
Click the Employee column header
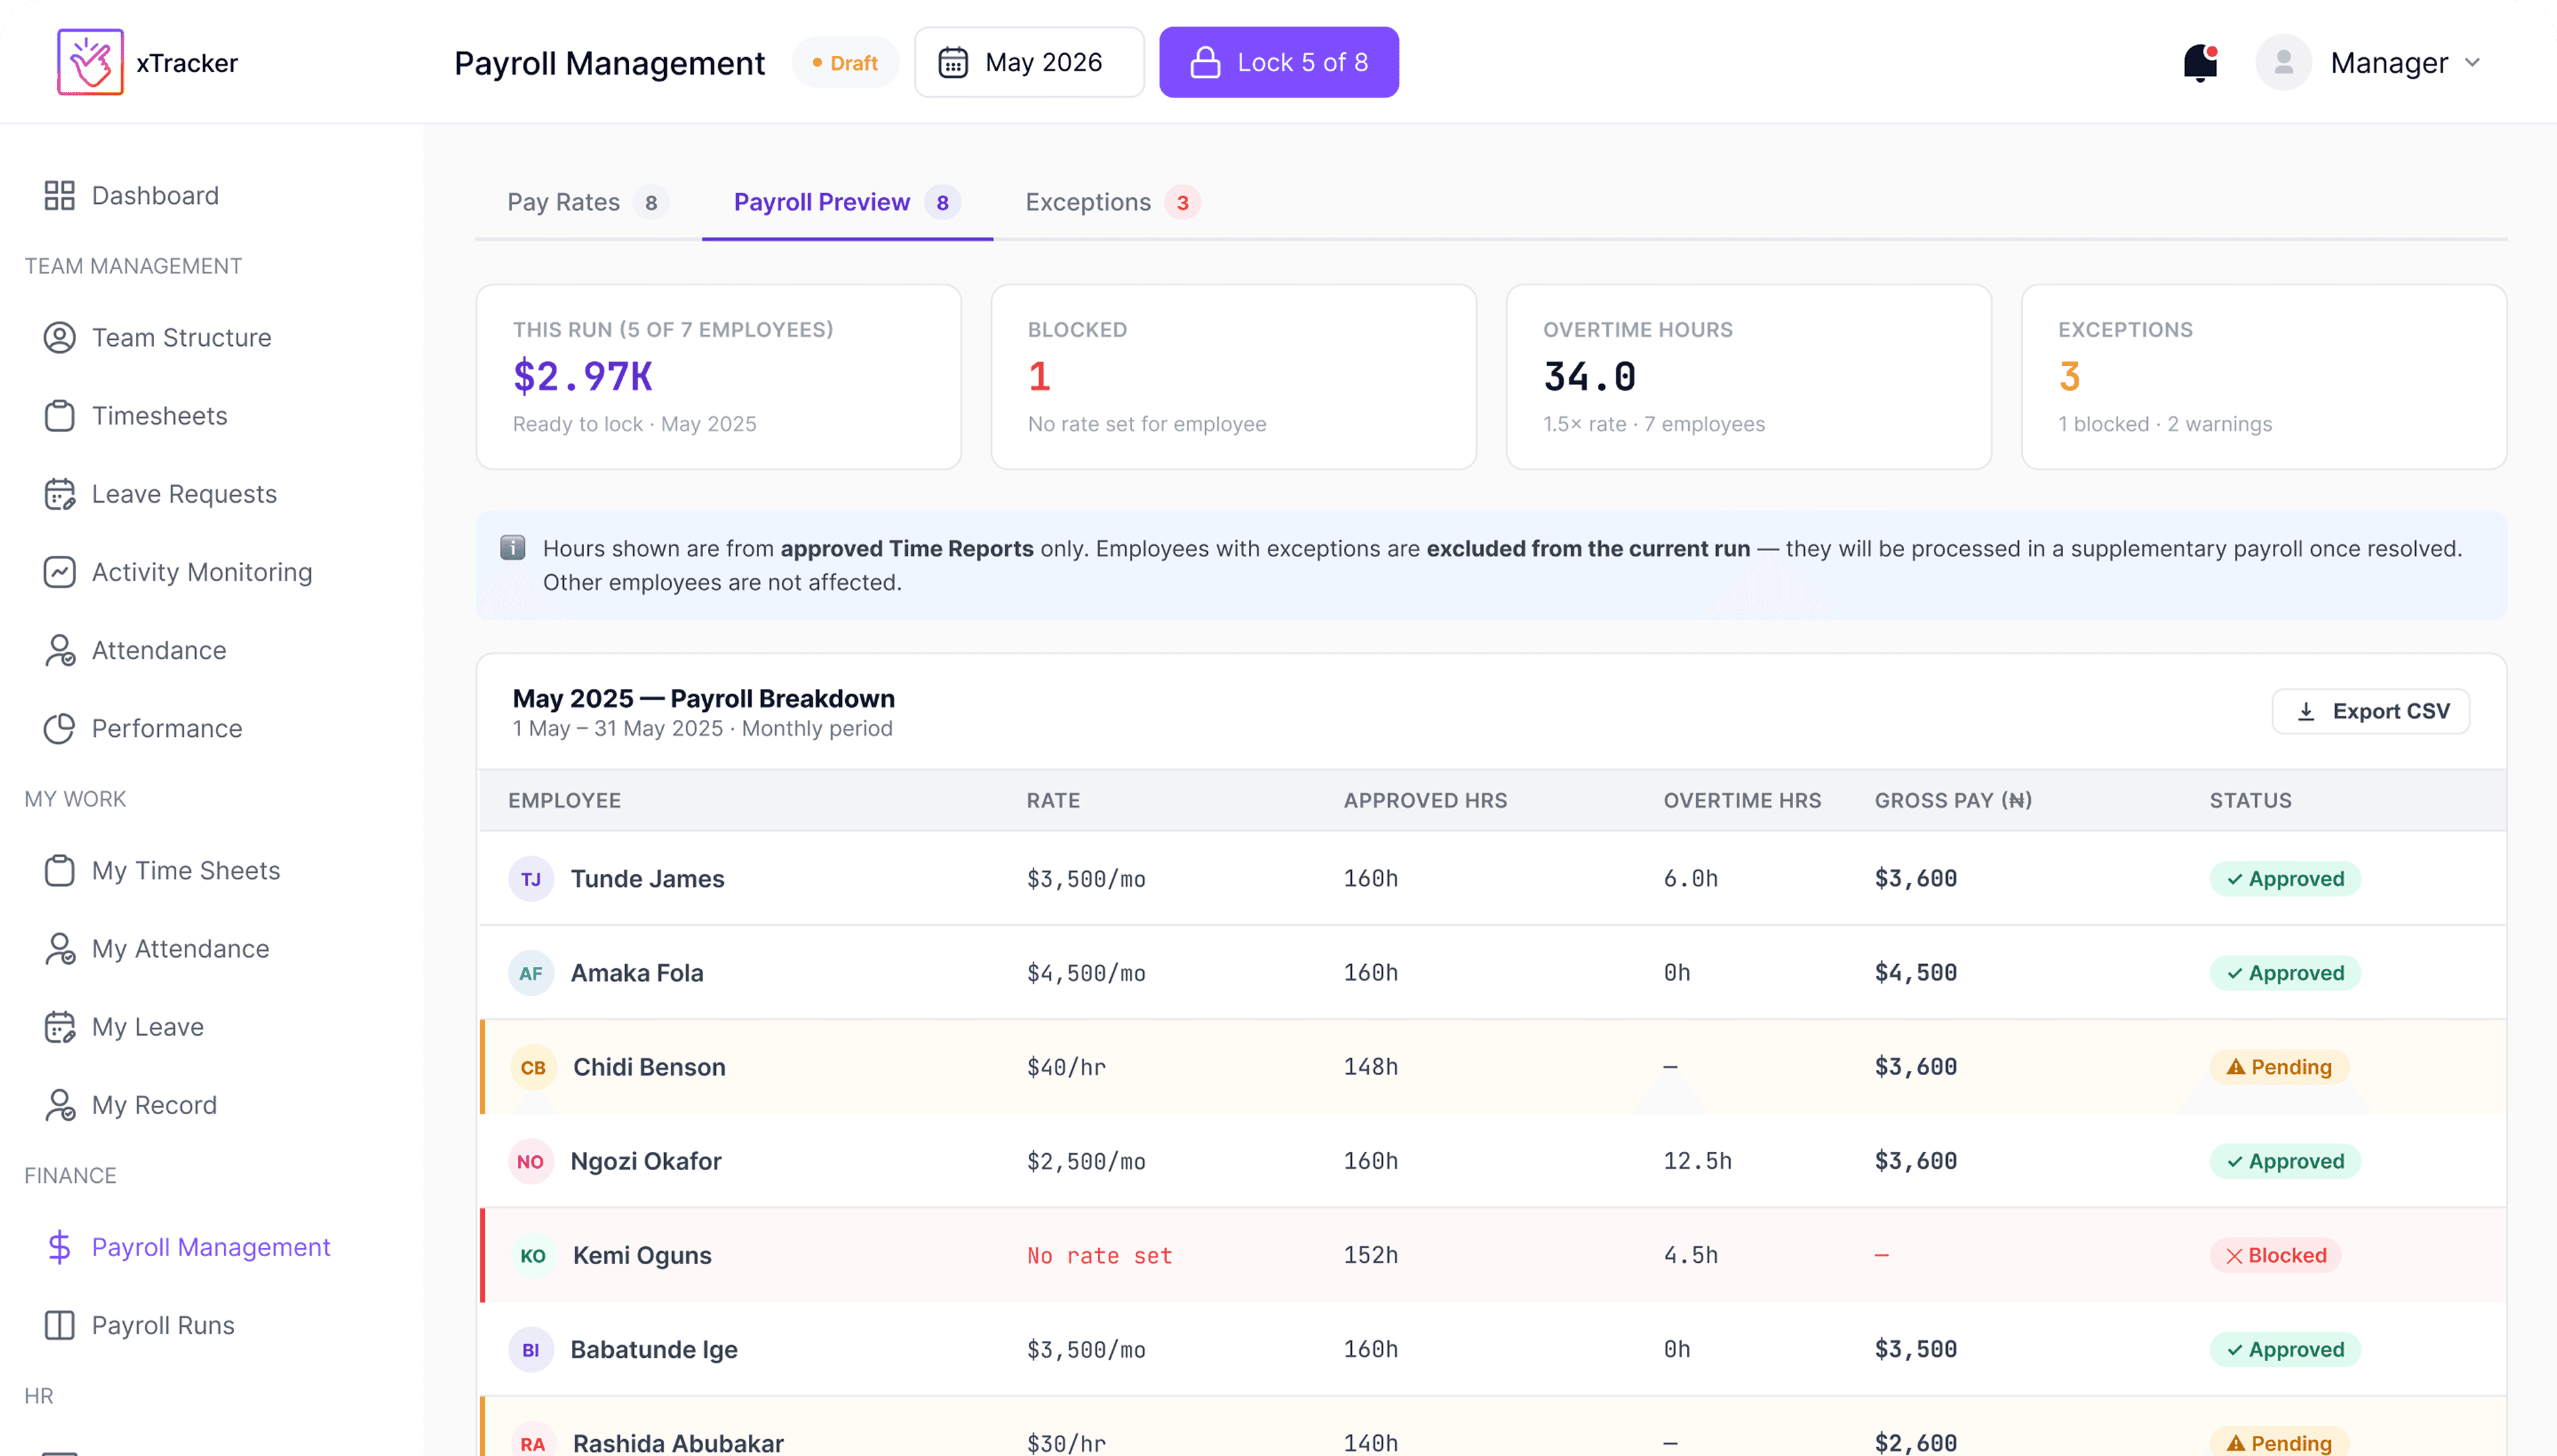(564, 800)
